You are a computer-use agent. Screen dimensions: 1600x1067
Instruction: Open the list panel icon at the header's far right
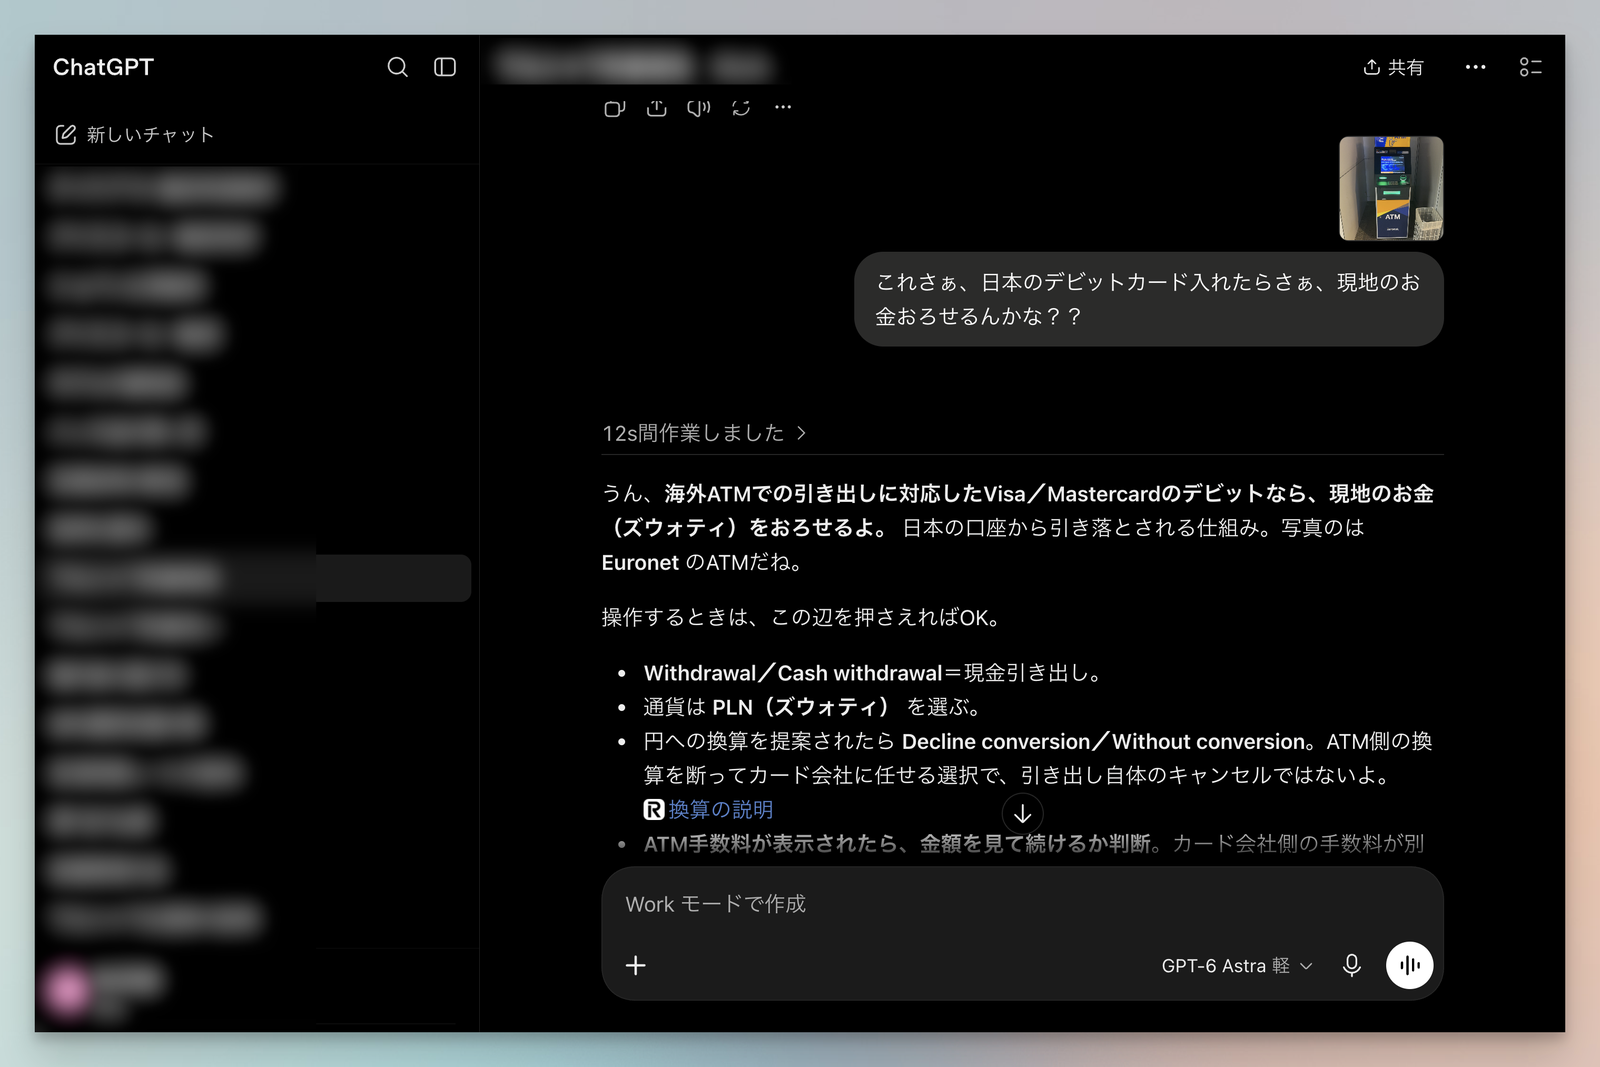click(x=1530, y=67)
